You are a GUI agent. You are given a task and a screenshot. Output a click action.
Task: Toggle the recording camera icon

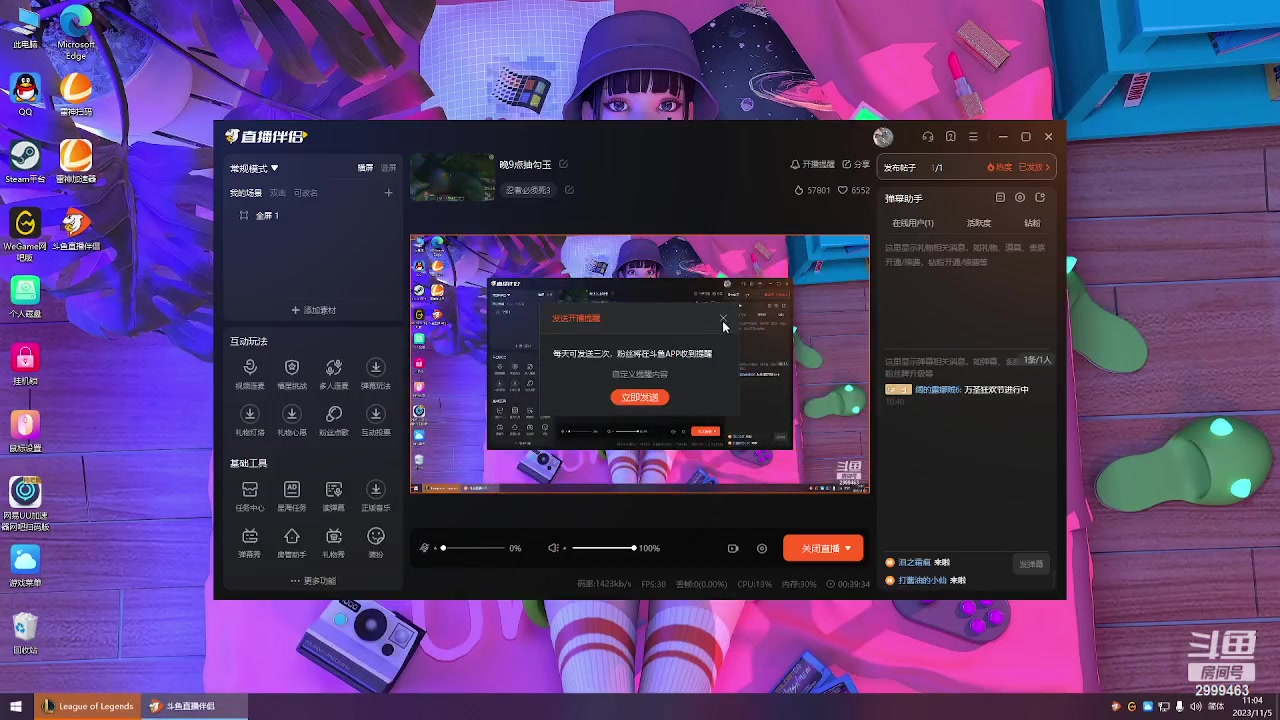pos(733,548)
